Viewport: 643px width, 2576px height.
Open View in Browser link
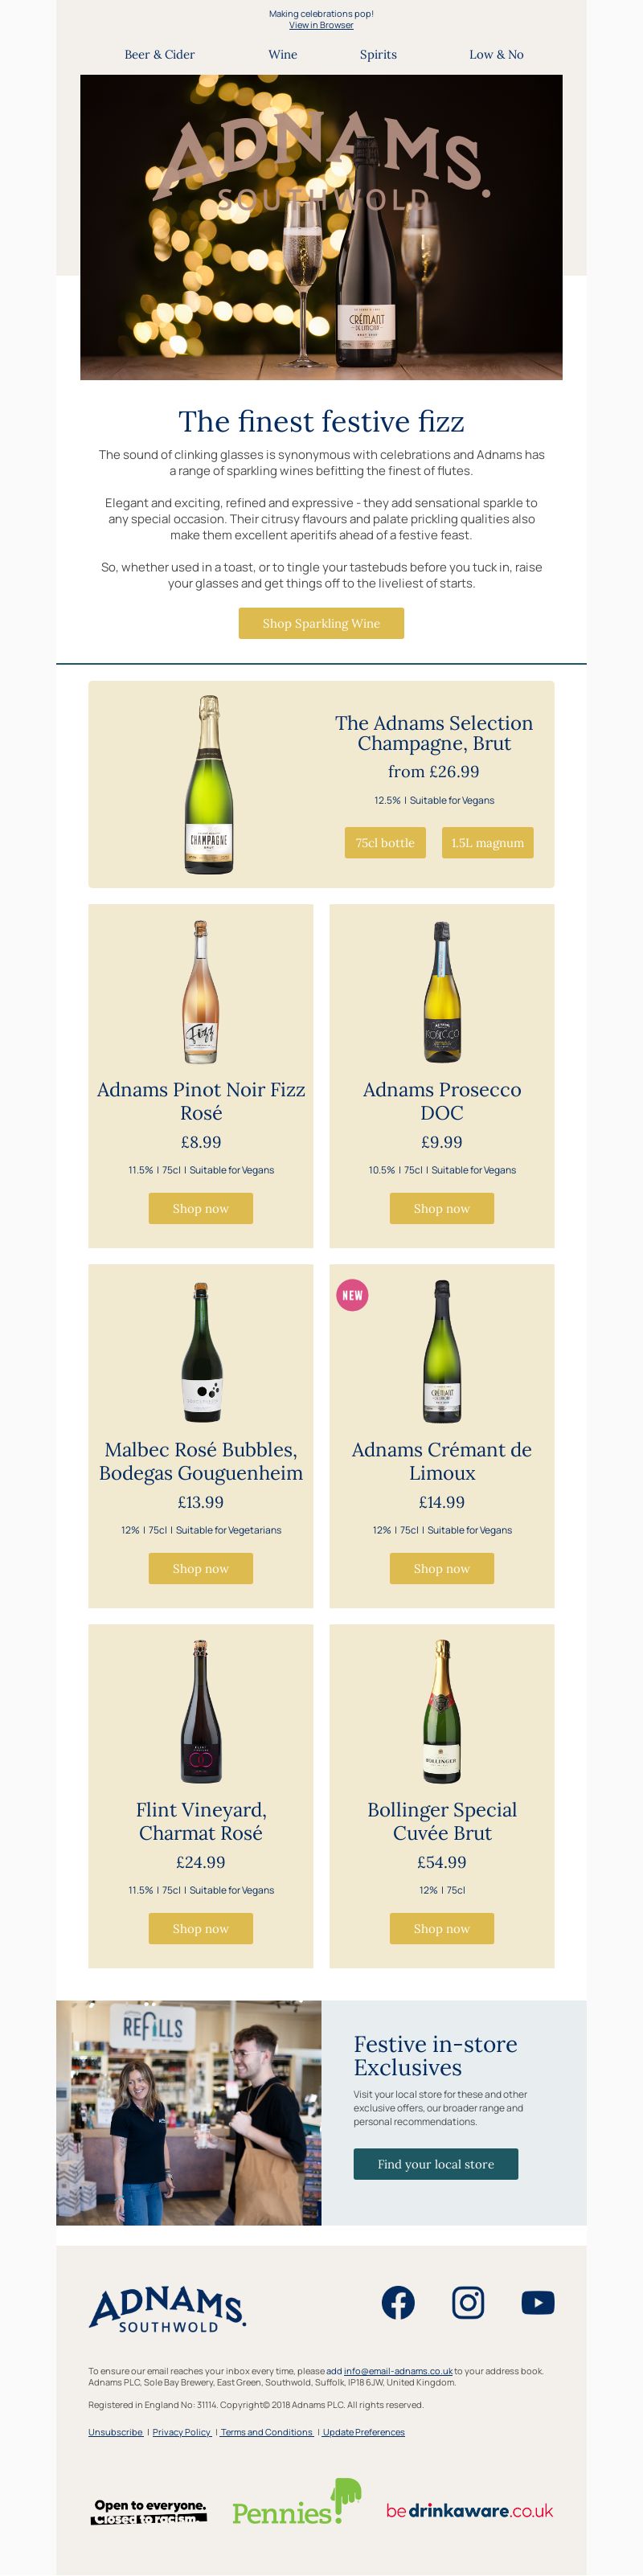321,25
